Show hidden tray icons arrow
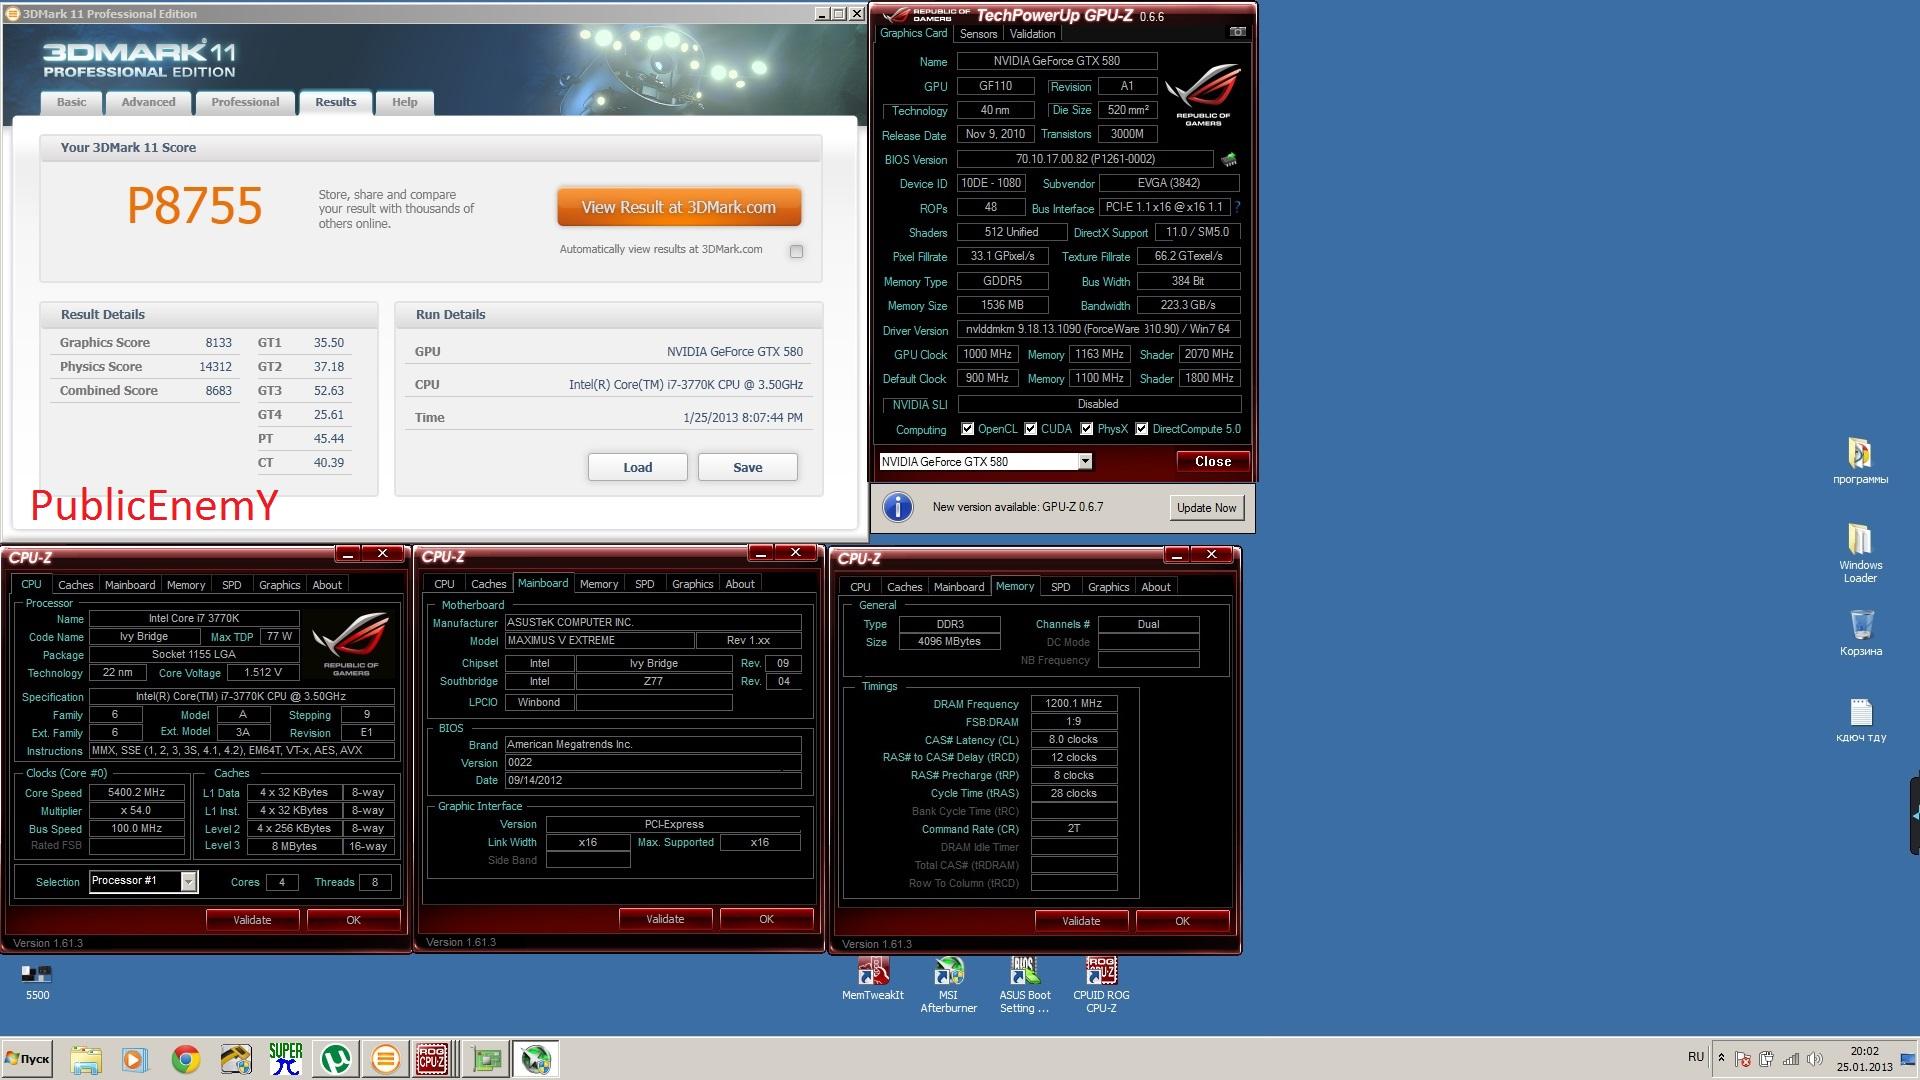 (x=1721, y=1057)
